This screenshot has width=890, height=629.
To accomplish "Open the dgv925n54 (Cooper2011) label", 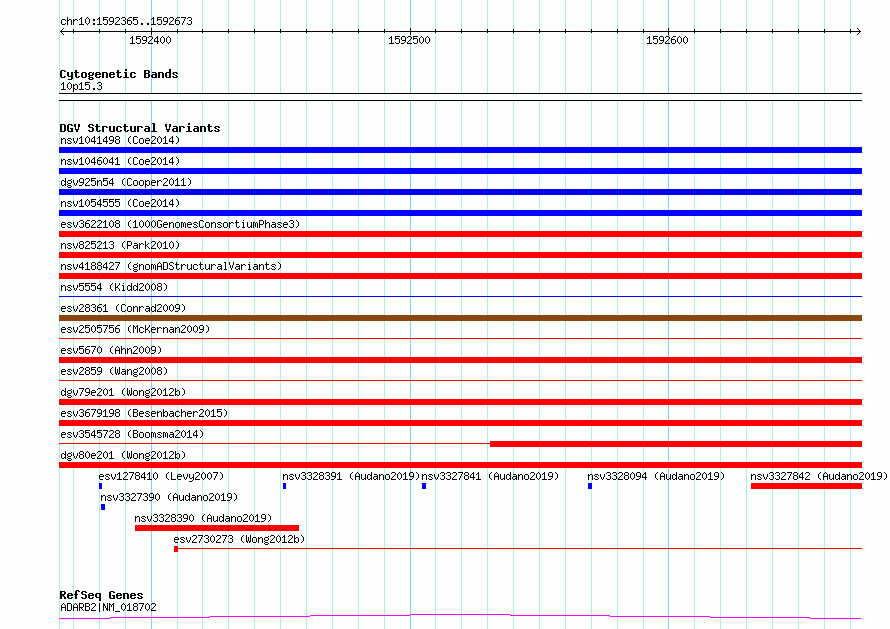I will pyautogui.click(x=126, y=182).
